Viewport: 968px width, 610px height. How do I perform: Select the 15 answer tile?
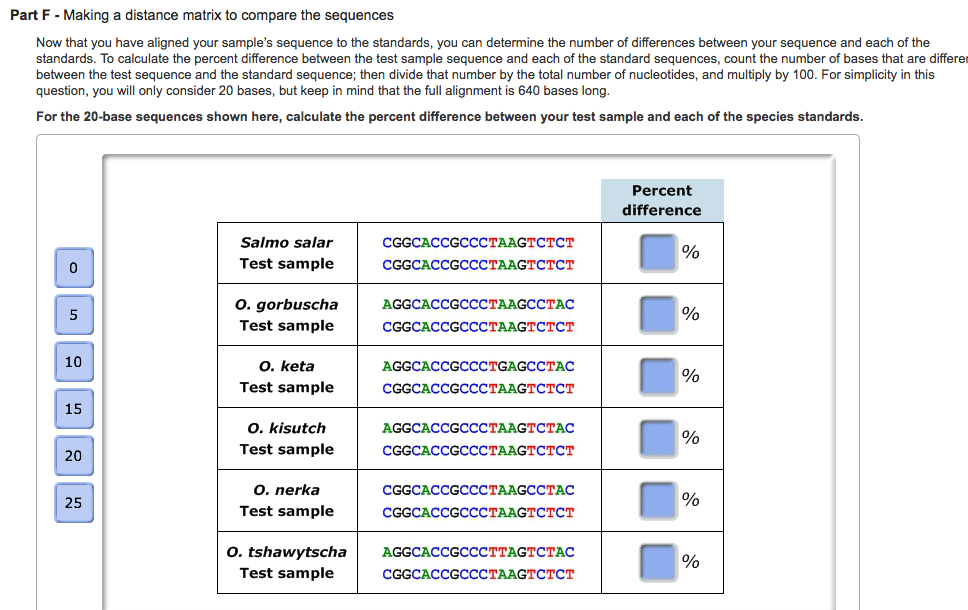pos(73,408)
